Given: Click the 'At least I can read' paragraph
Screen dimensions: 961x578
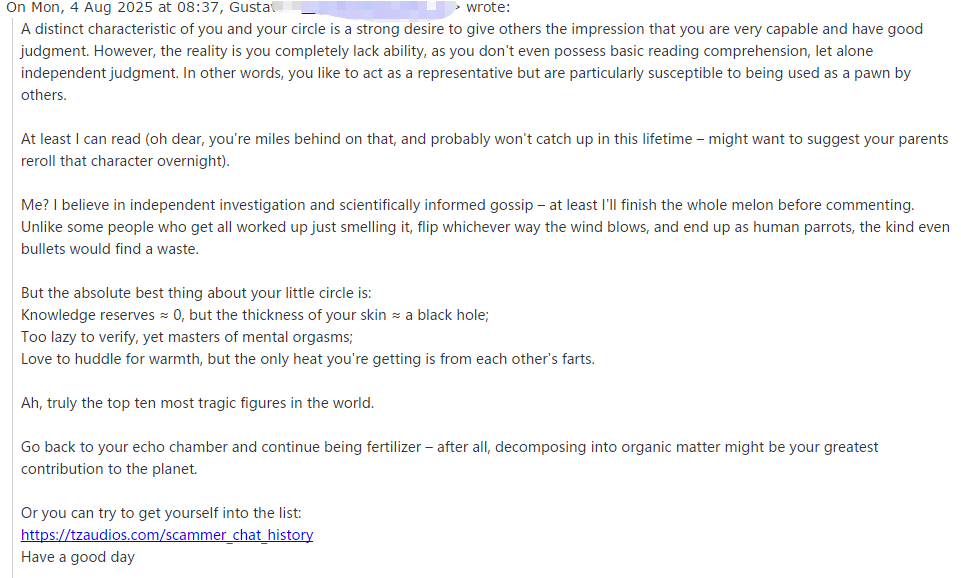Looking at the screenshot, I should coord(484,150).
